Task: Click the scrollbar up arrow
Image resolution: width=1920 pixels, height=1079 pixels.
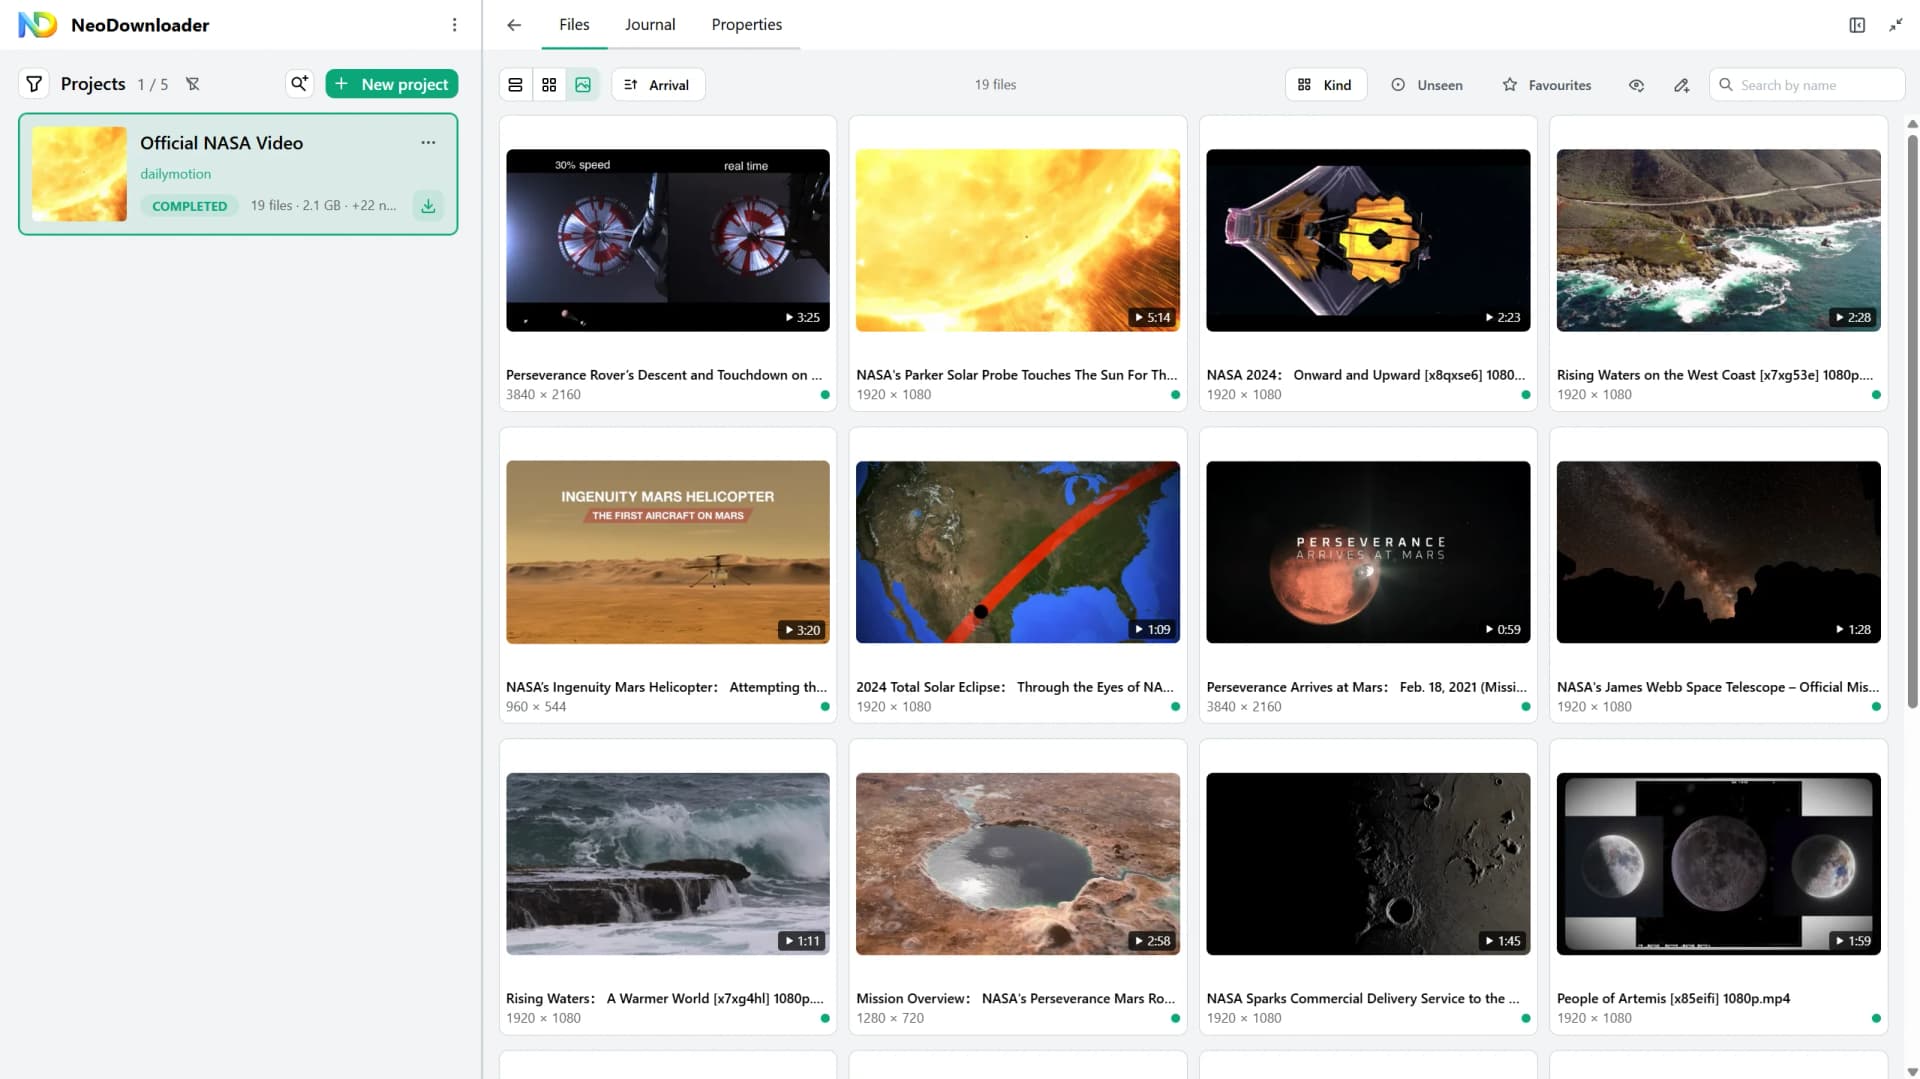Action: click(x=1912, y=124)
